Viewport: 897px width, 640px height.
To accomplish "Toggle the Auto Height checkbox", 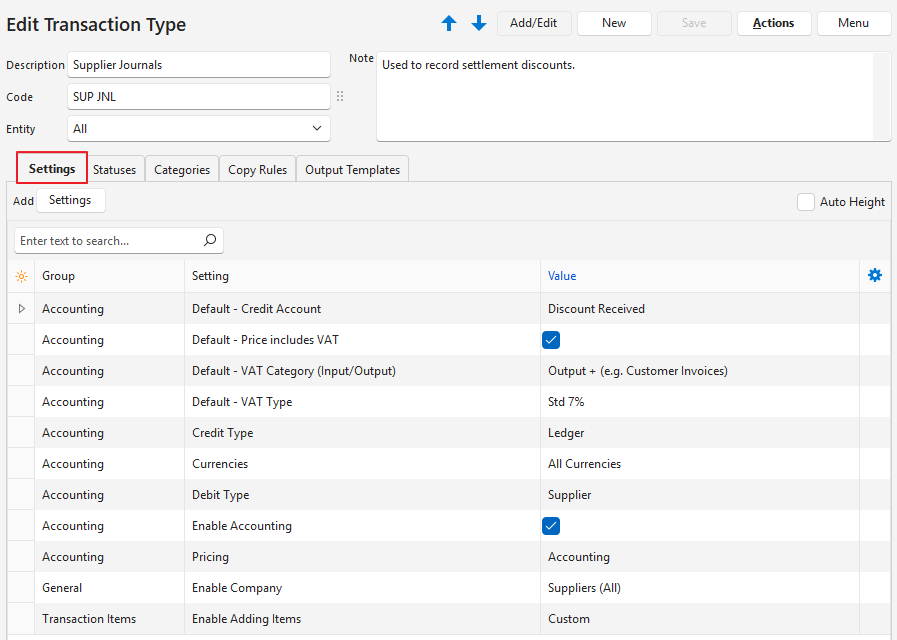I will pos(806,202).
